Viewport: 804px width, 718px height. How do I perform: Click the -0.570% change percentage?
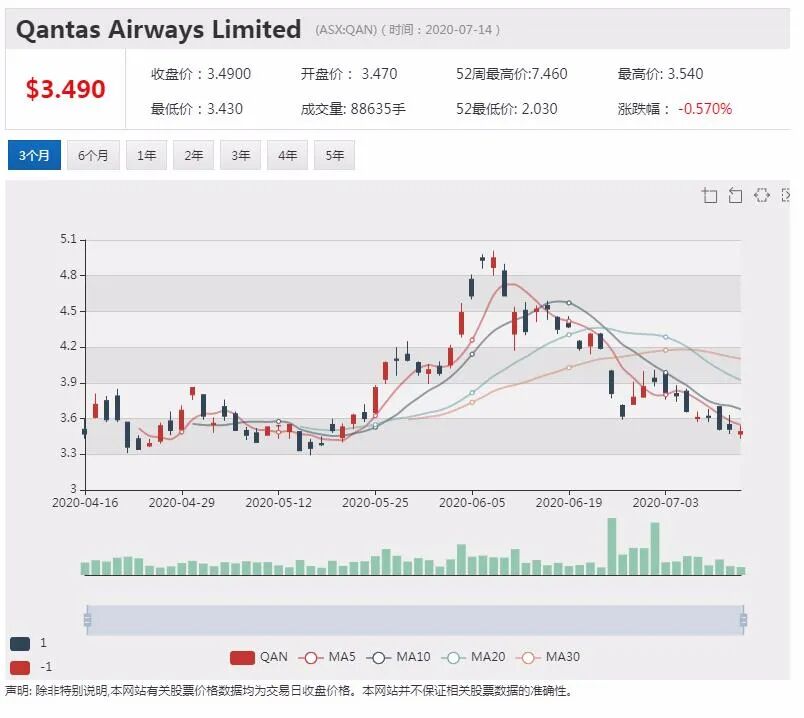705,109
